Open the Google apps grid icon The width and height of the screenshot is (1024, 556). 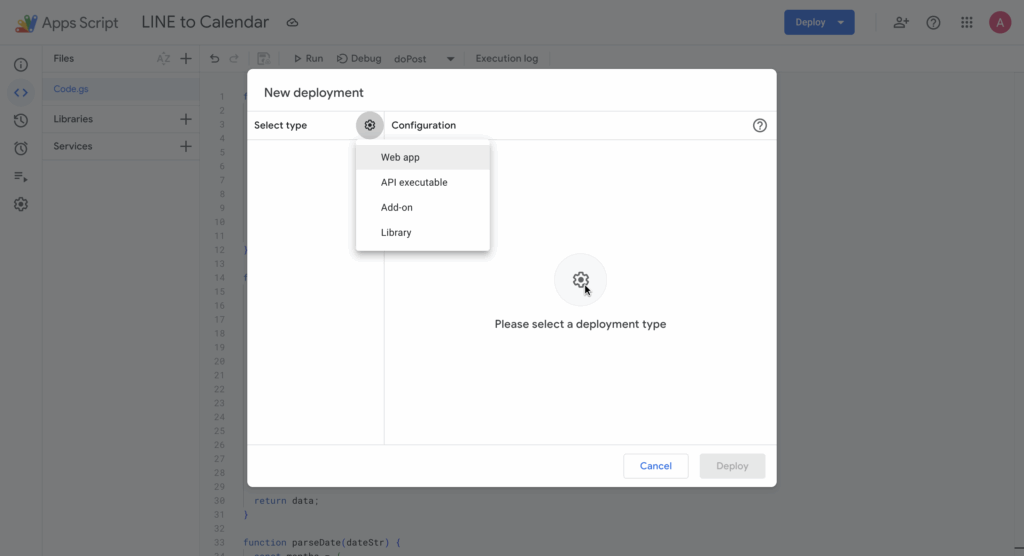click(966, 22)
